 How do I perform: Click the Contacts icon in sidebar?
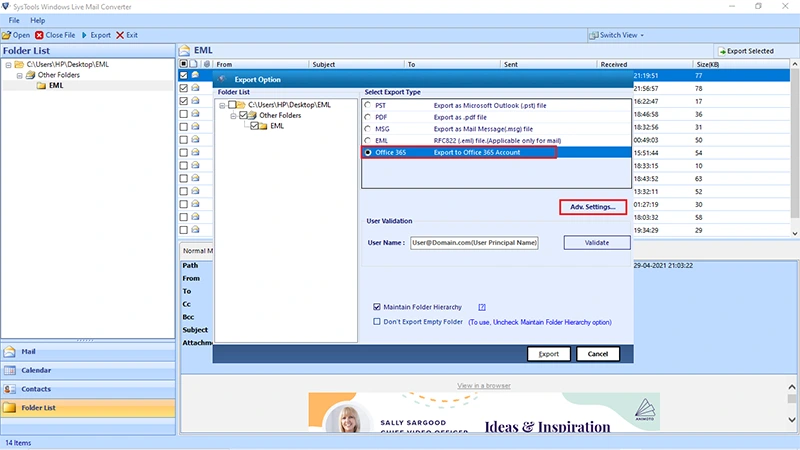point(9,389)
